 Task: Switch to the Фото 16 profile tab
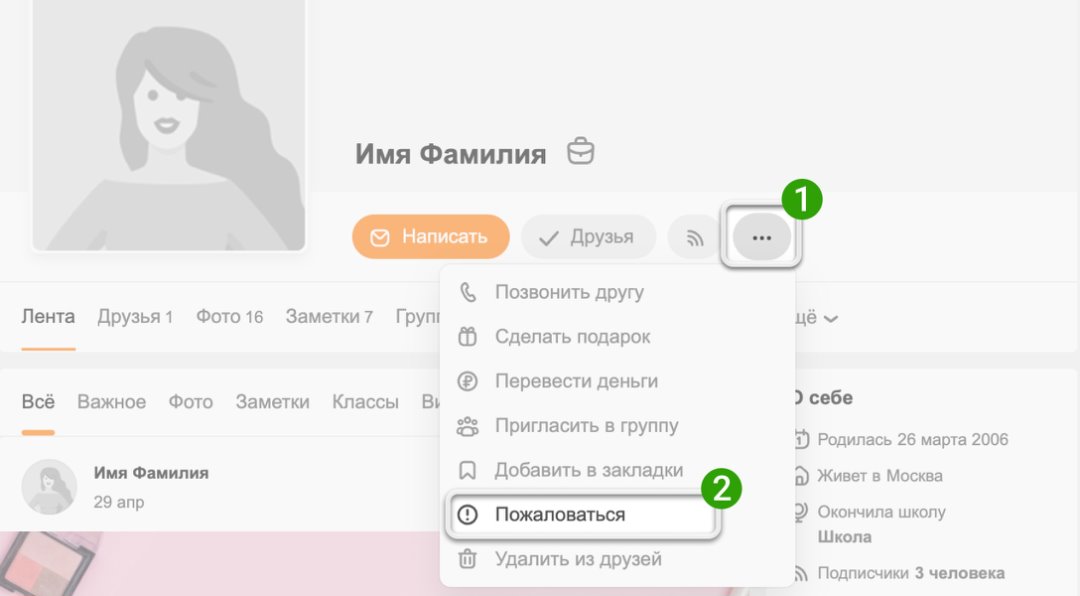click(229, 317)
